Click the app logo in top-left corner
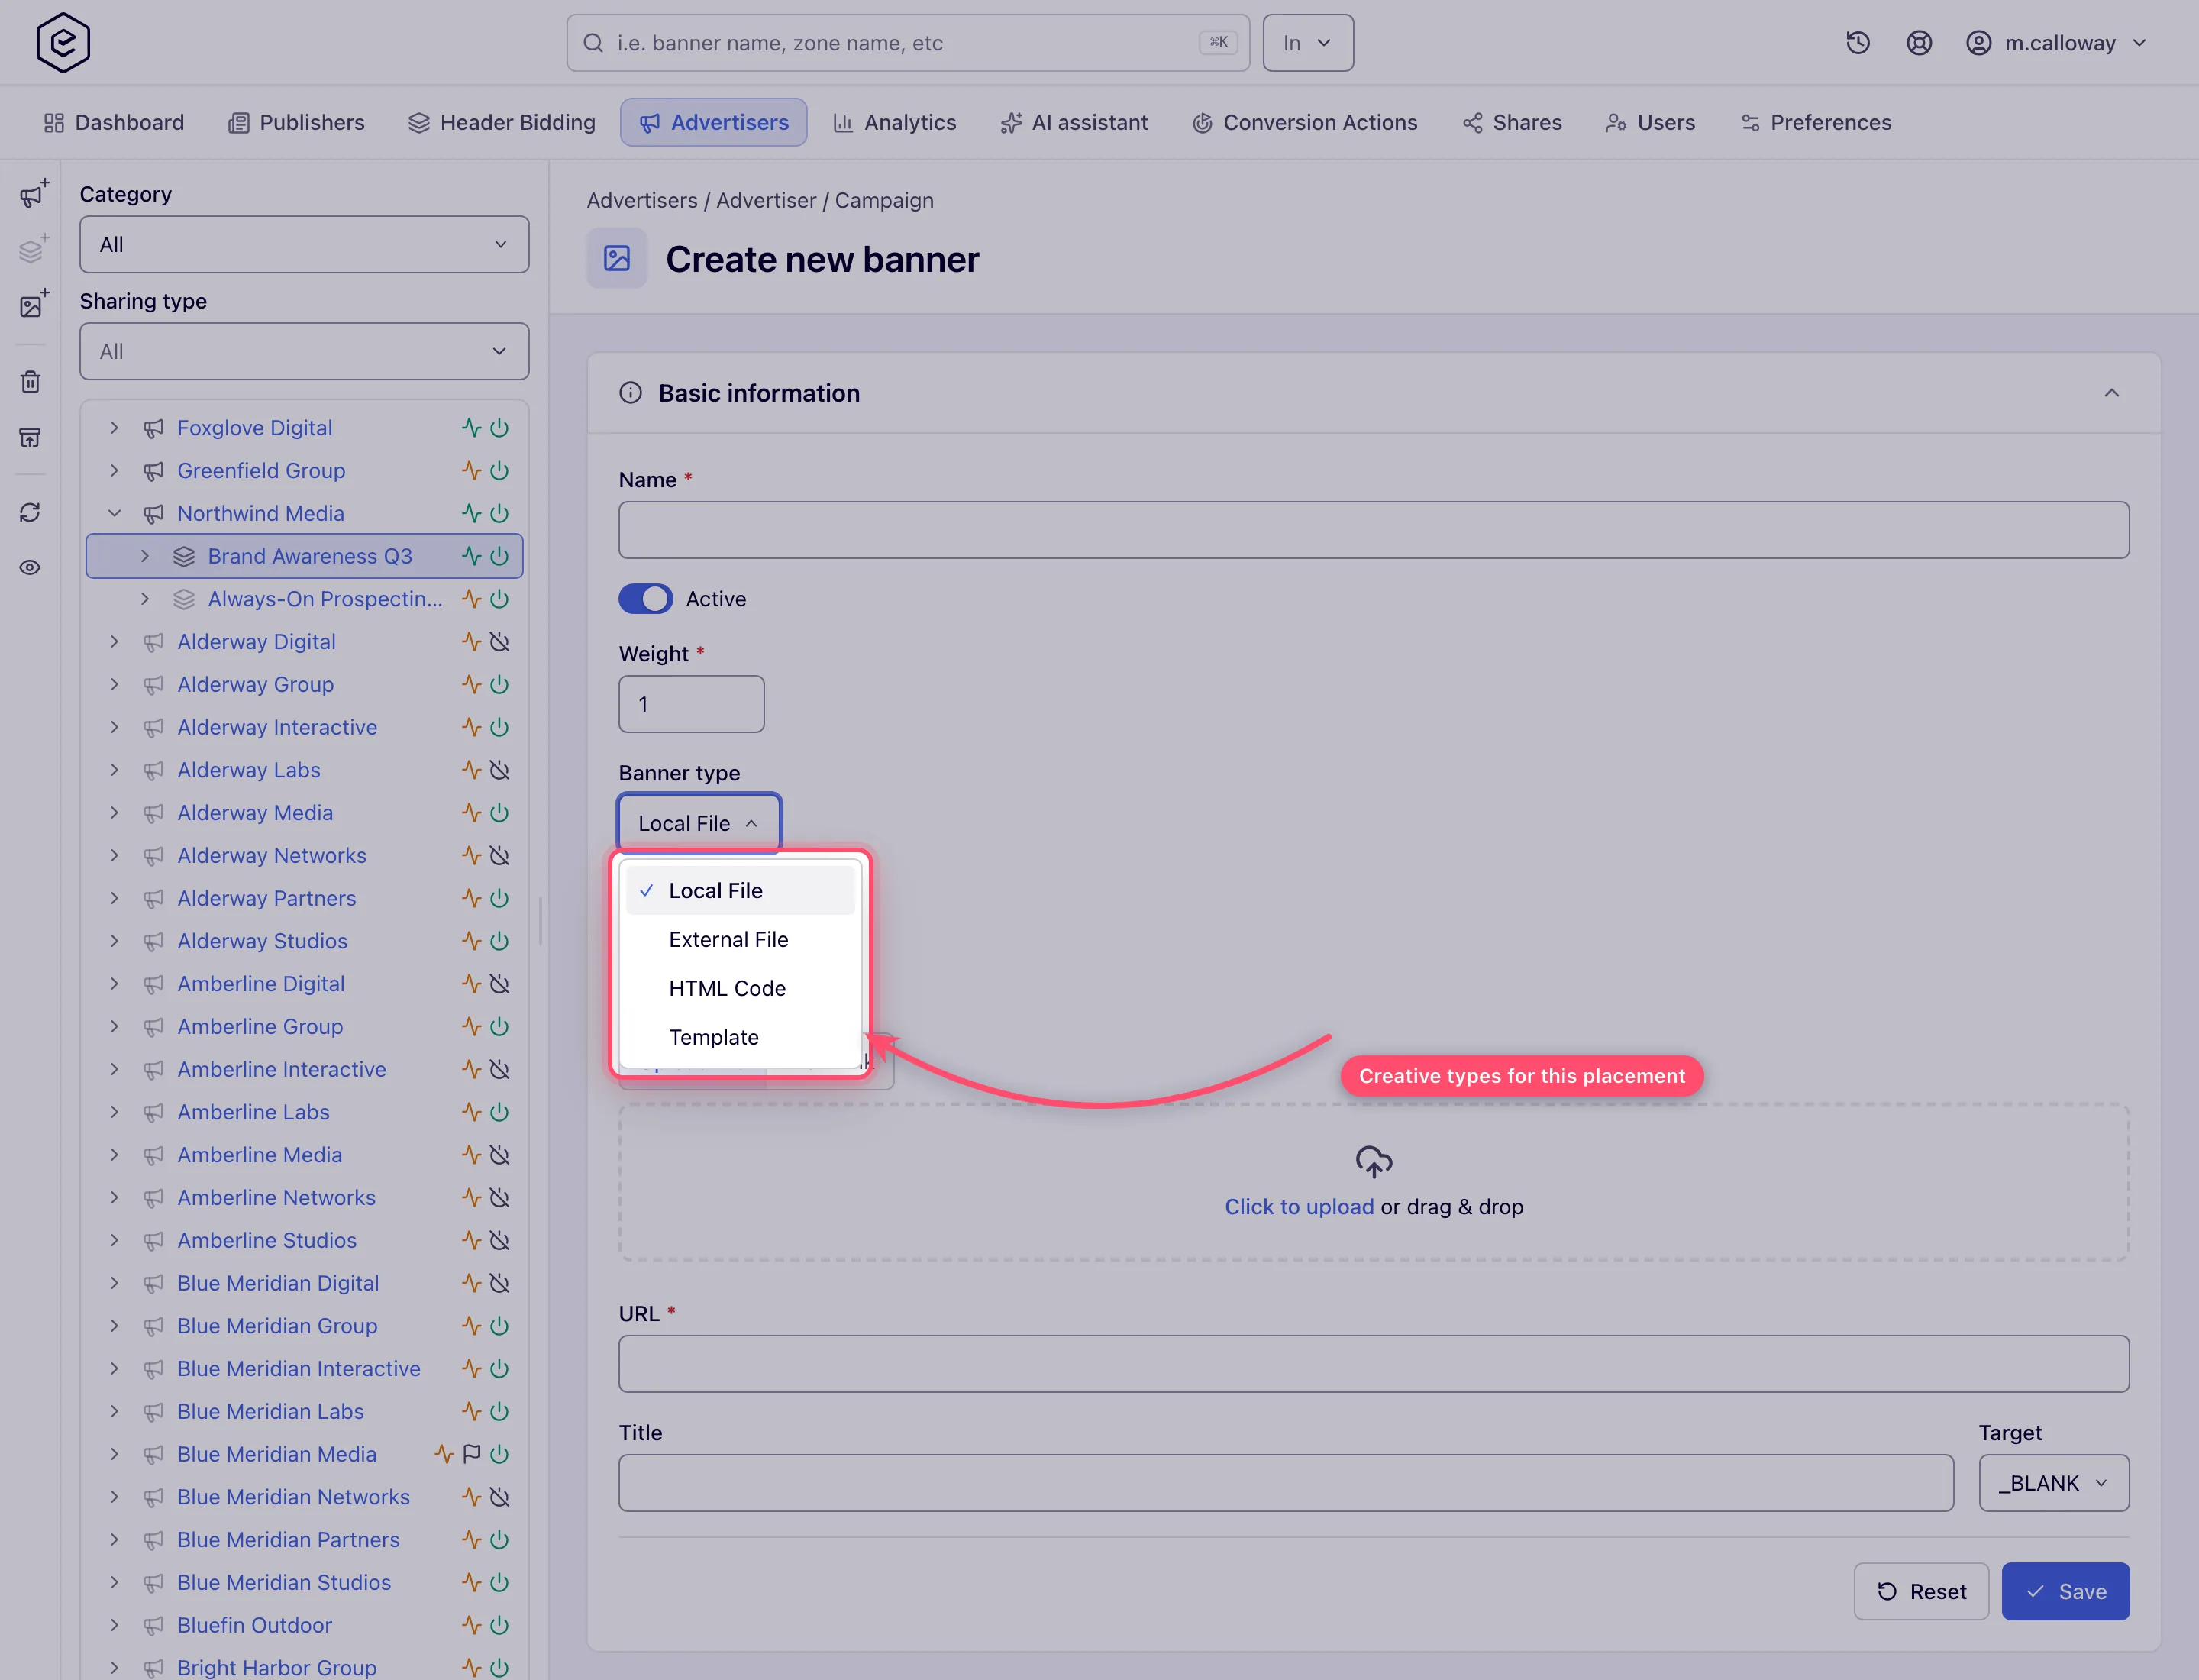 click(63, 43)
